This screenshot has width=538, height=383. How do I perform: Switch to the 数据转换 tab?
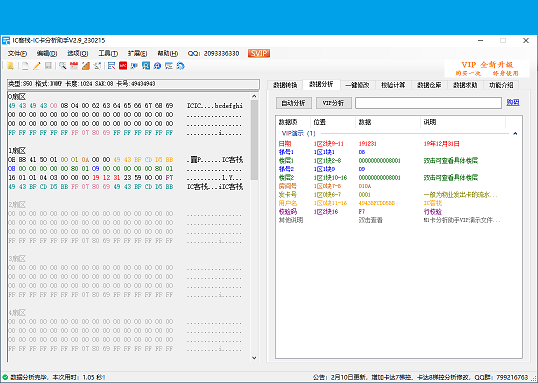click(285, 85)
